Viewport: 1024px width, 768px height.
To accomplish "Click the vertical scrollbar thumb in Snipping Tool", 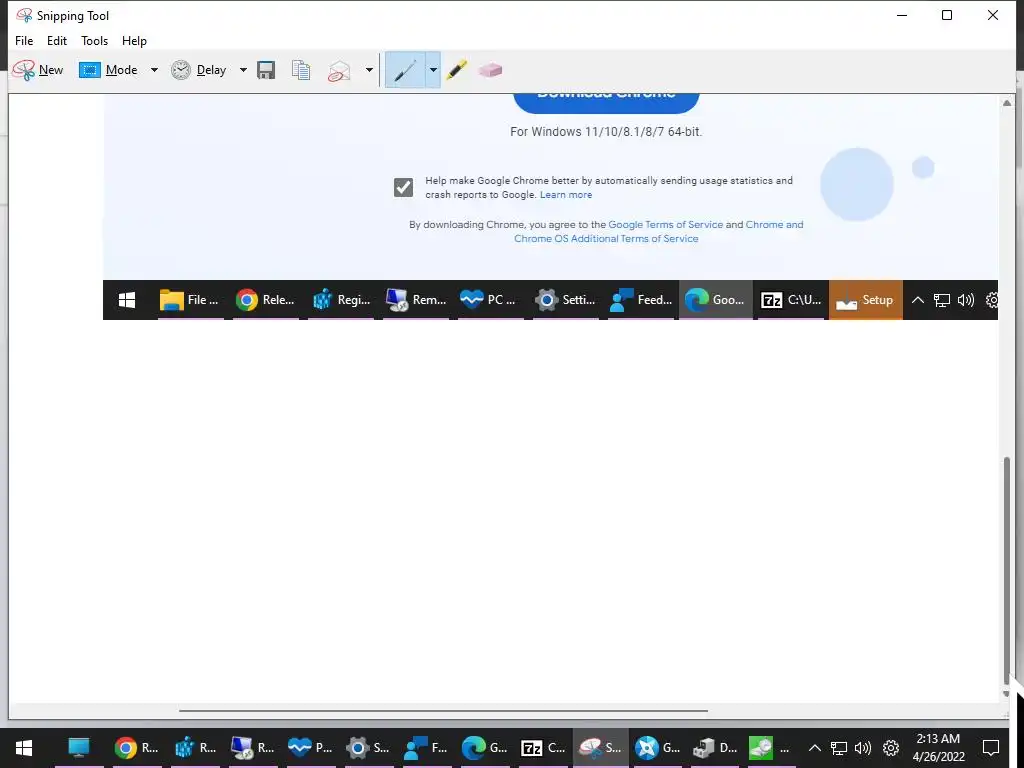I will [x=1006, y=569].
